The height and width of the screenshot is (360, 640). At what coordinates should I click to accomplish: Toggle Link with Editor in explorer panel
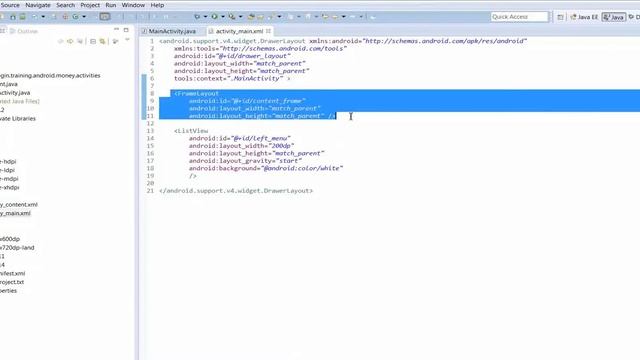(x=102, y=41)
